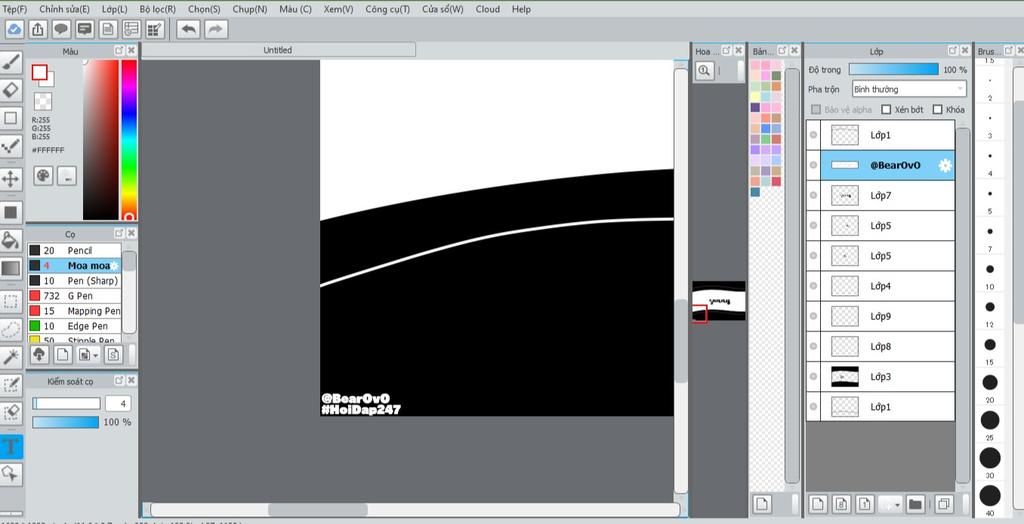Viewport: 1024px width, 524px height.
Task: Click the rainbow hue bar
Action: click(129, 140)
